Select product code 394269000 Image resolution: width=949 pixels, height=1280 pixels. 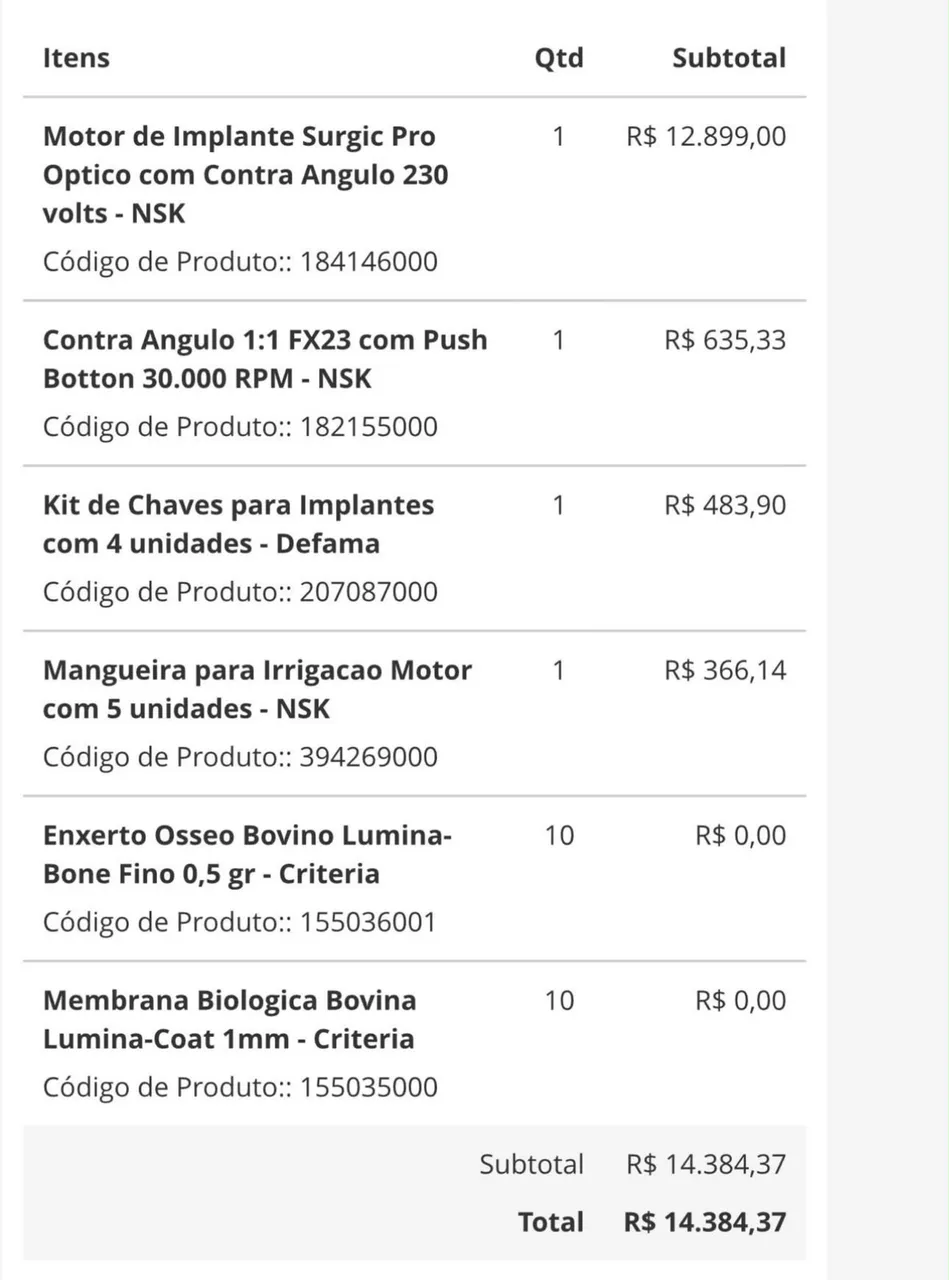(368, 757)
